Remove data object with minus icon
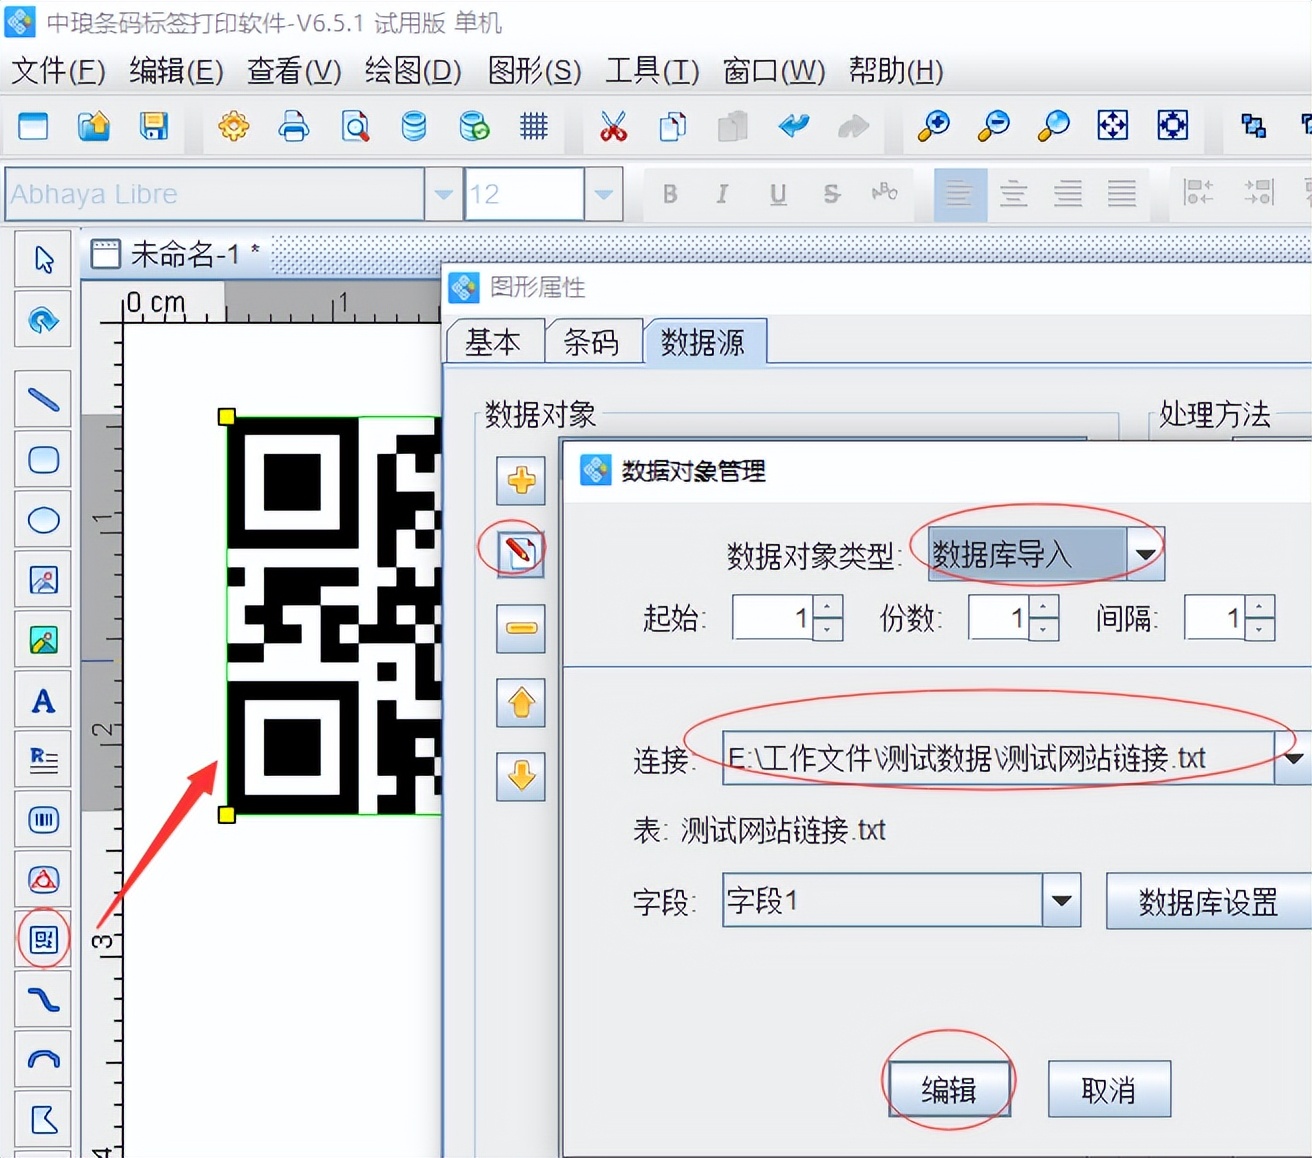Viewport: 1312px width, 1158px height. tap(521, 628)
